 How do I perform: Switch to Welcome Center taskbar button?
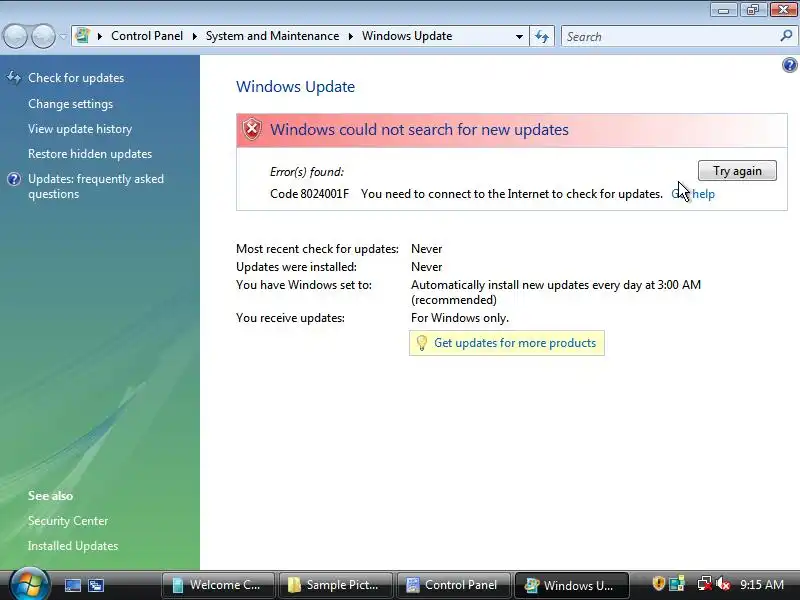click(x=218, y=585)
